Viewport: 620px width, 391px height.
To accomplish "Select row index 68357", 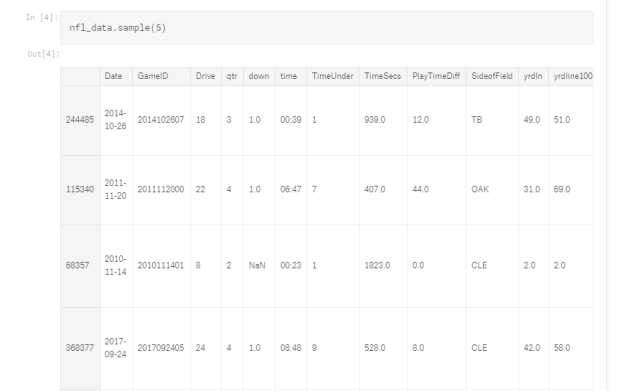I will pos(77,265).
